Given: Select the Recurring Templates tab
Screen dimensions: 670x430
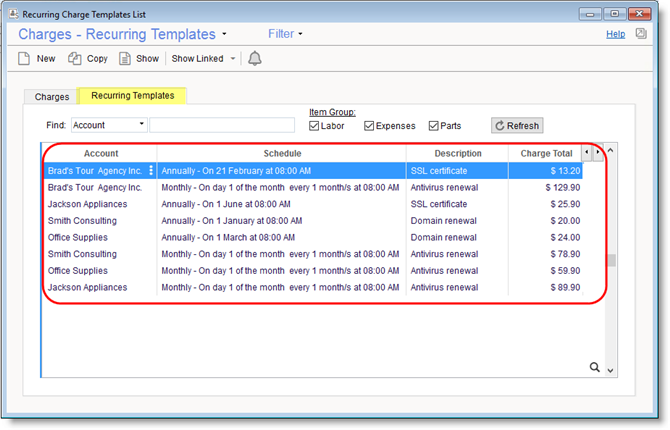Looking at the screenshot, I should coord(133,96).
